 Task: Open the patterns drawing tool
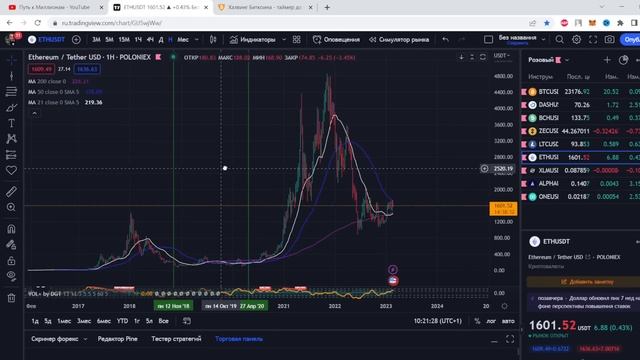coord(11,139)
